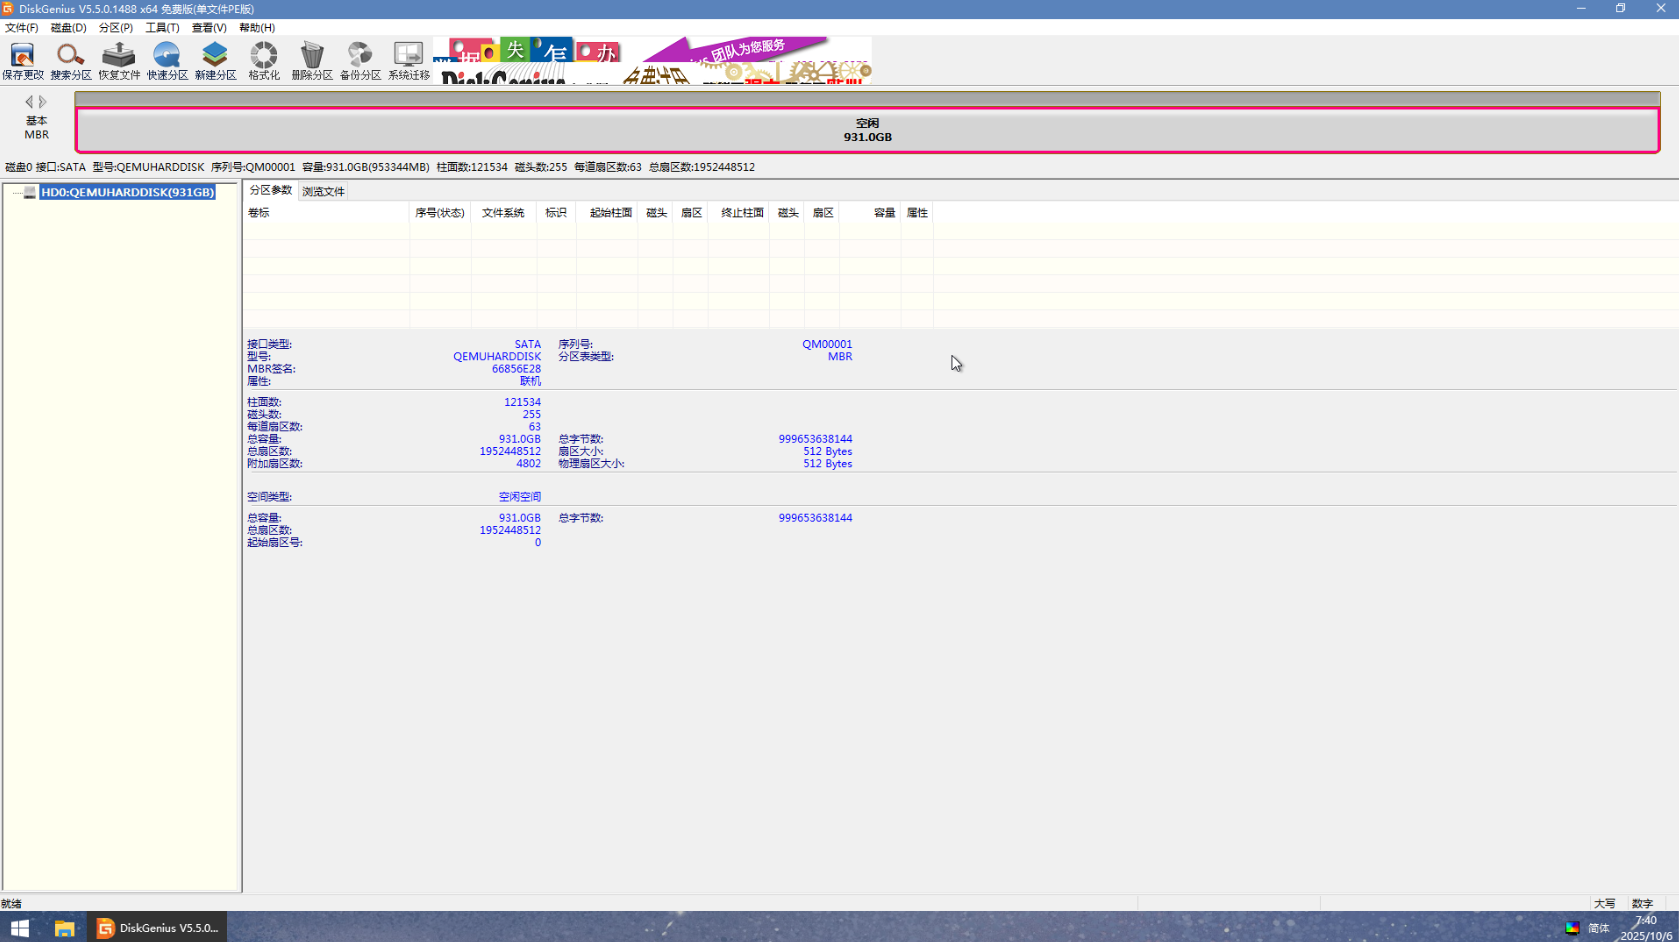Image resolution: width=1679 pixels, height=942 pixels.
Task: Open the Disk (磁盘) menu
Action: pos(68,28)
